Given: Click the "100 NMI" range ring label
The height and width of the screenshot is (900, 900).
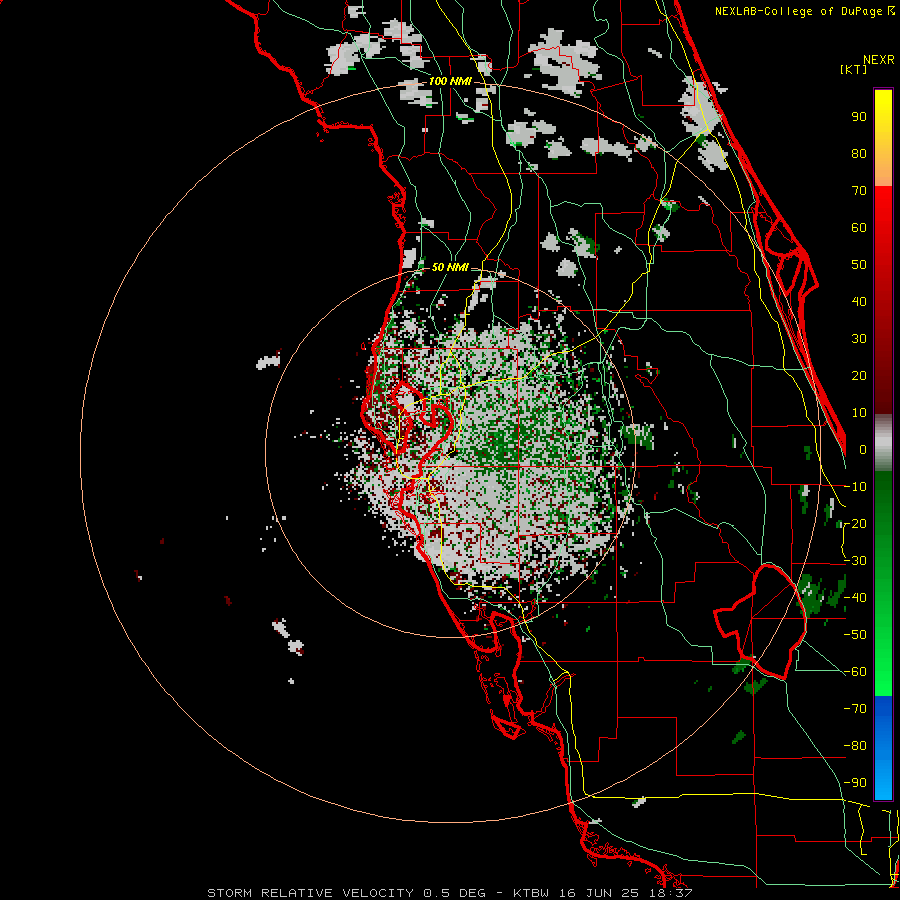Looking at the screenshot, I should (450, 82).
